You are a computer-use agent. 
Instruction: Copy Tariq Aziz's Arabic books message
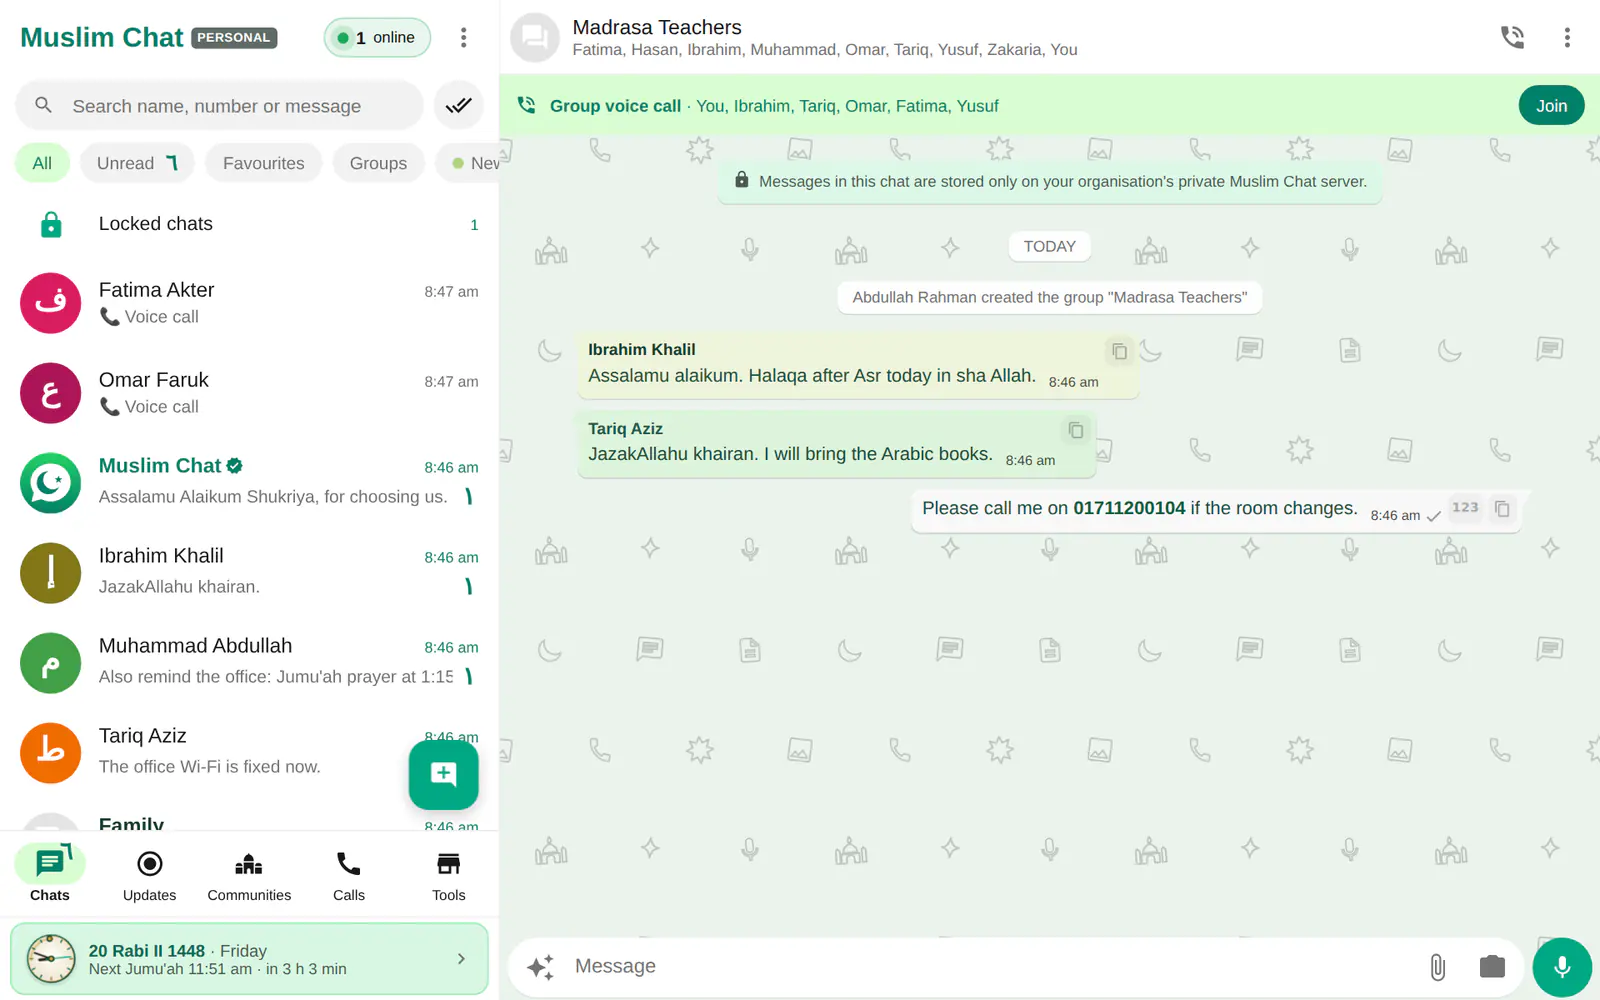tap(1076, 430)
